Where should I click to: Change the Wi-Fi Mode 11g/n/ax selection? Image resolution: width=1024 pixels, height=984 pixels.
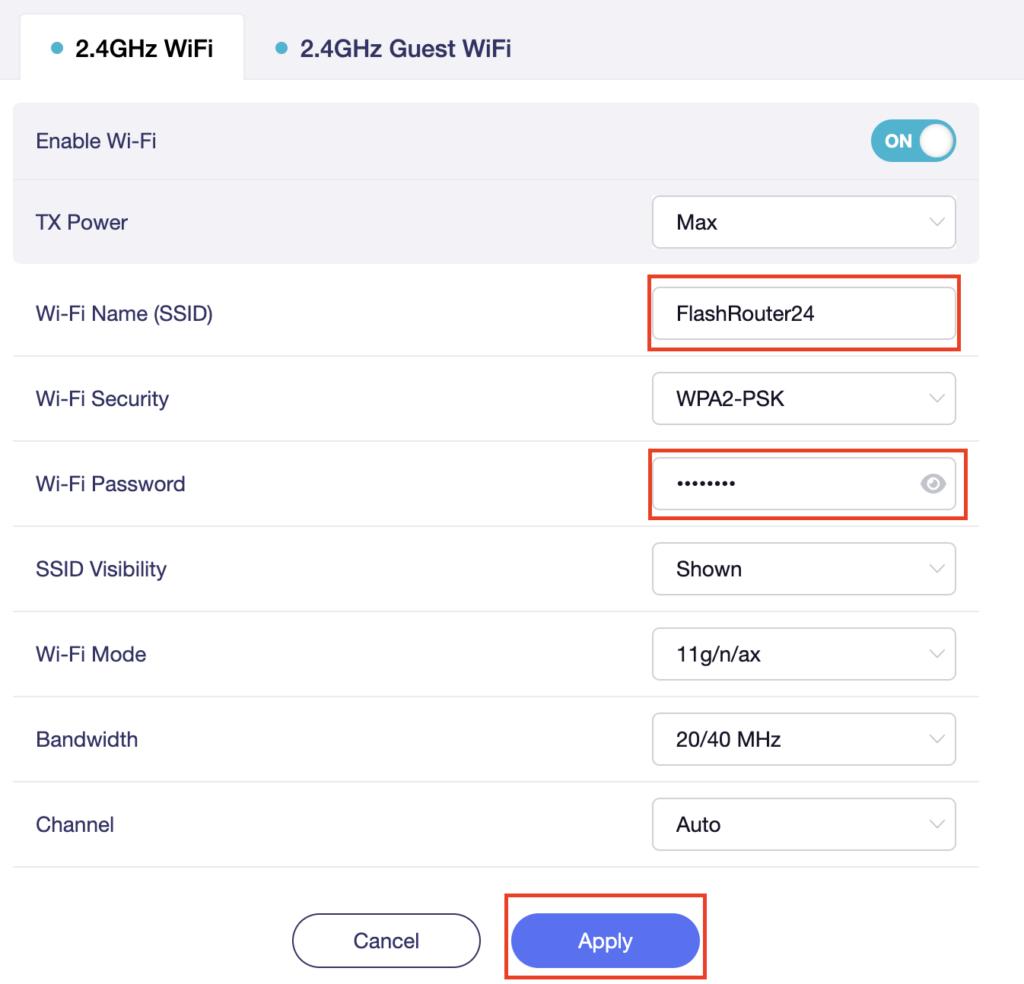[804, 654]
